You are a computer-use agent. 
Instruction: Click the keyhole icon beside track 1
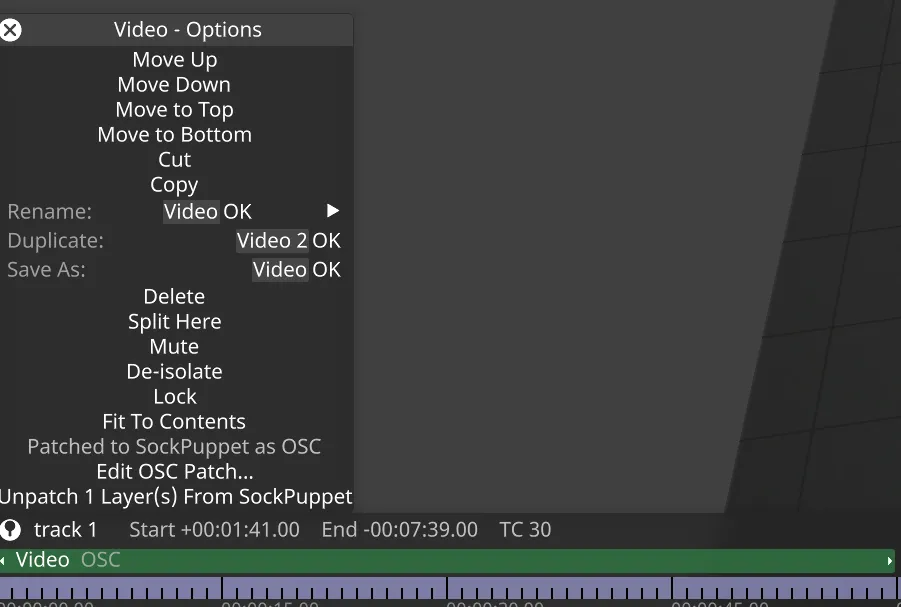pyautogui.click(x=10, y=529)
